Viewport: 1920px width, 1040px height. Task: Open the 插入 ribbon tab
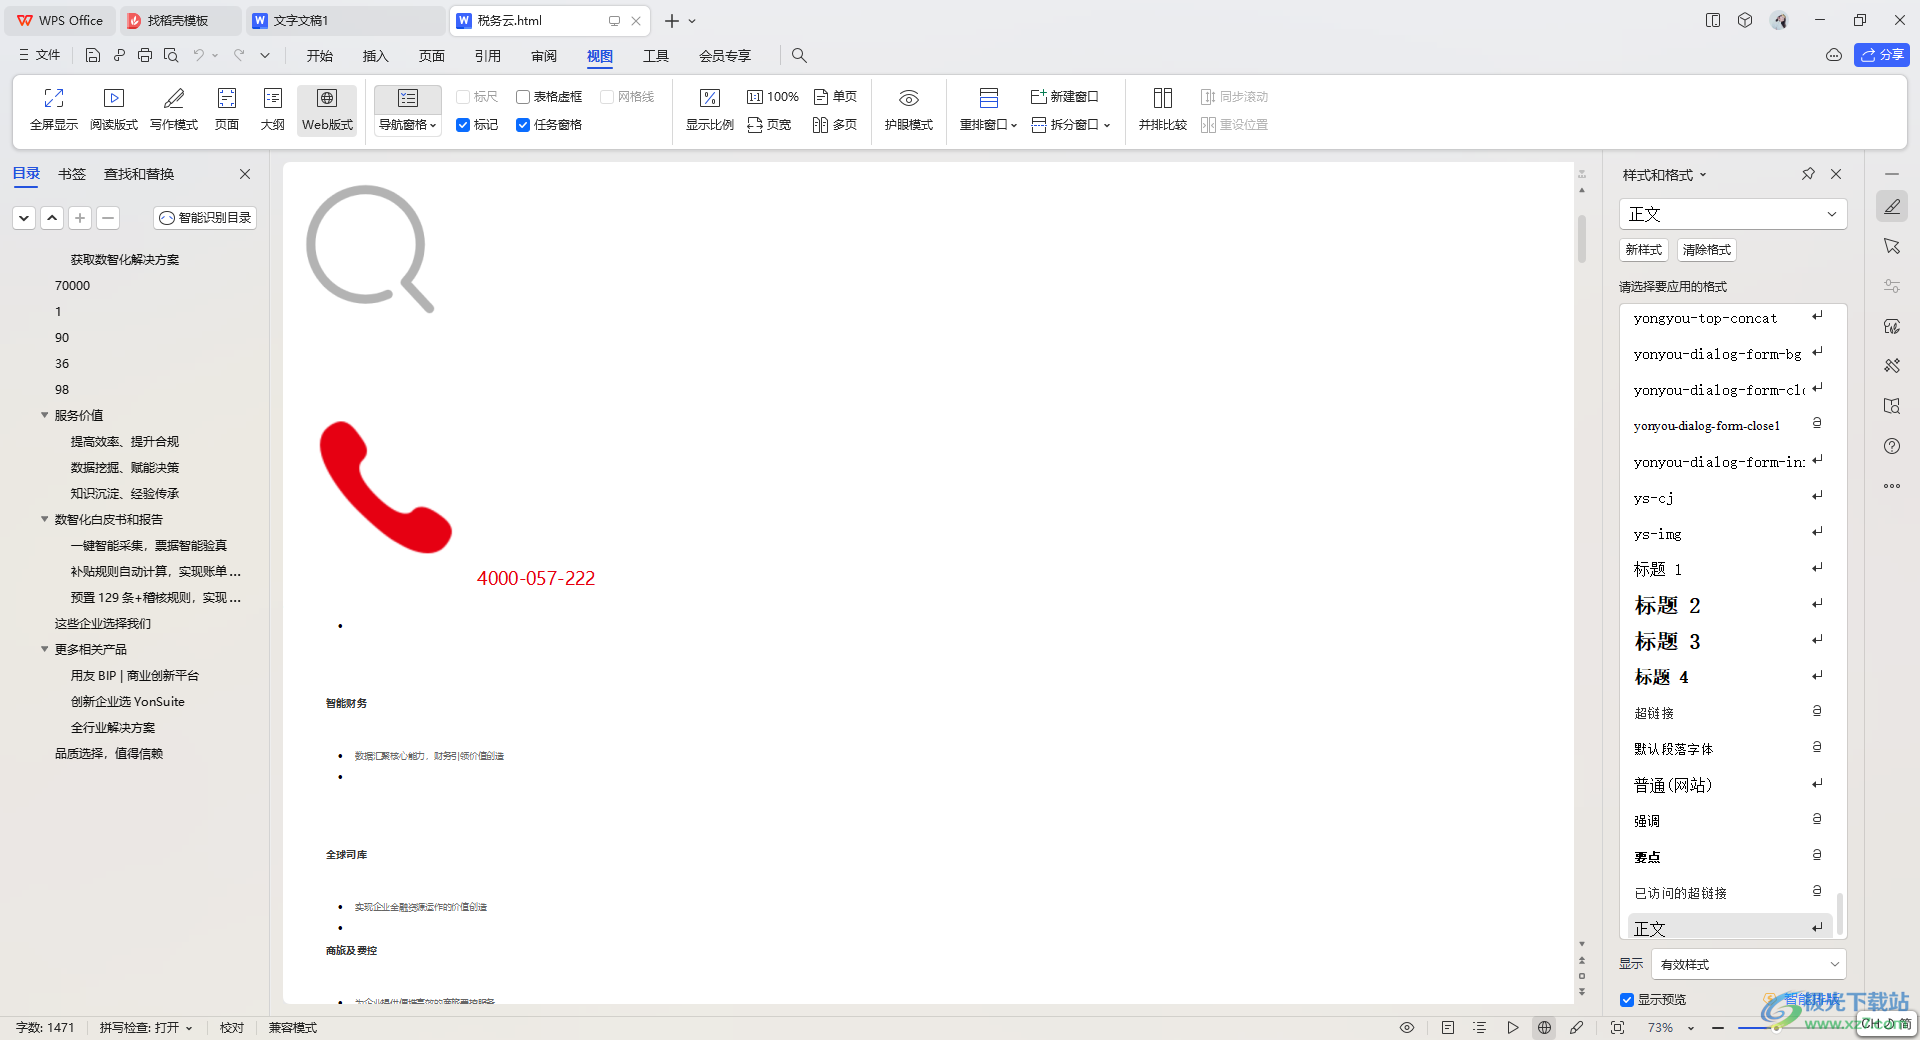376,56
